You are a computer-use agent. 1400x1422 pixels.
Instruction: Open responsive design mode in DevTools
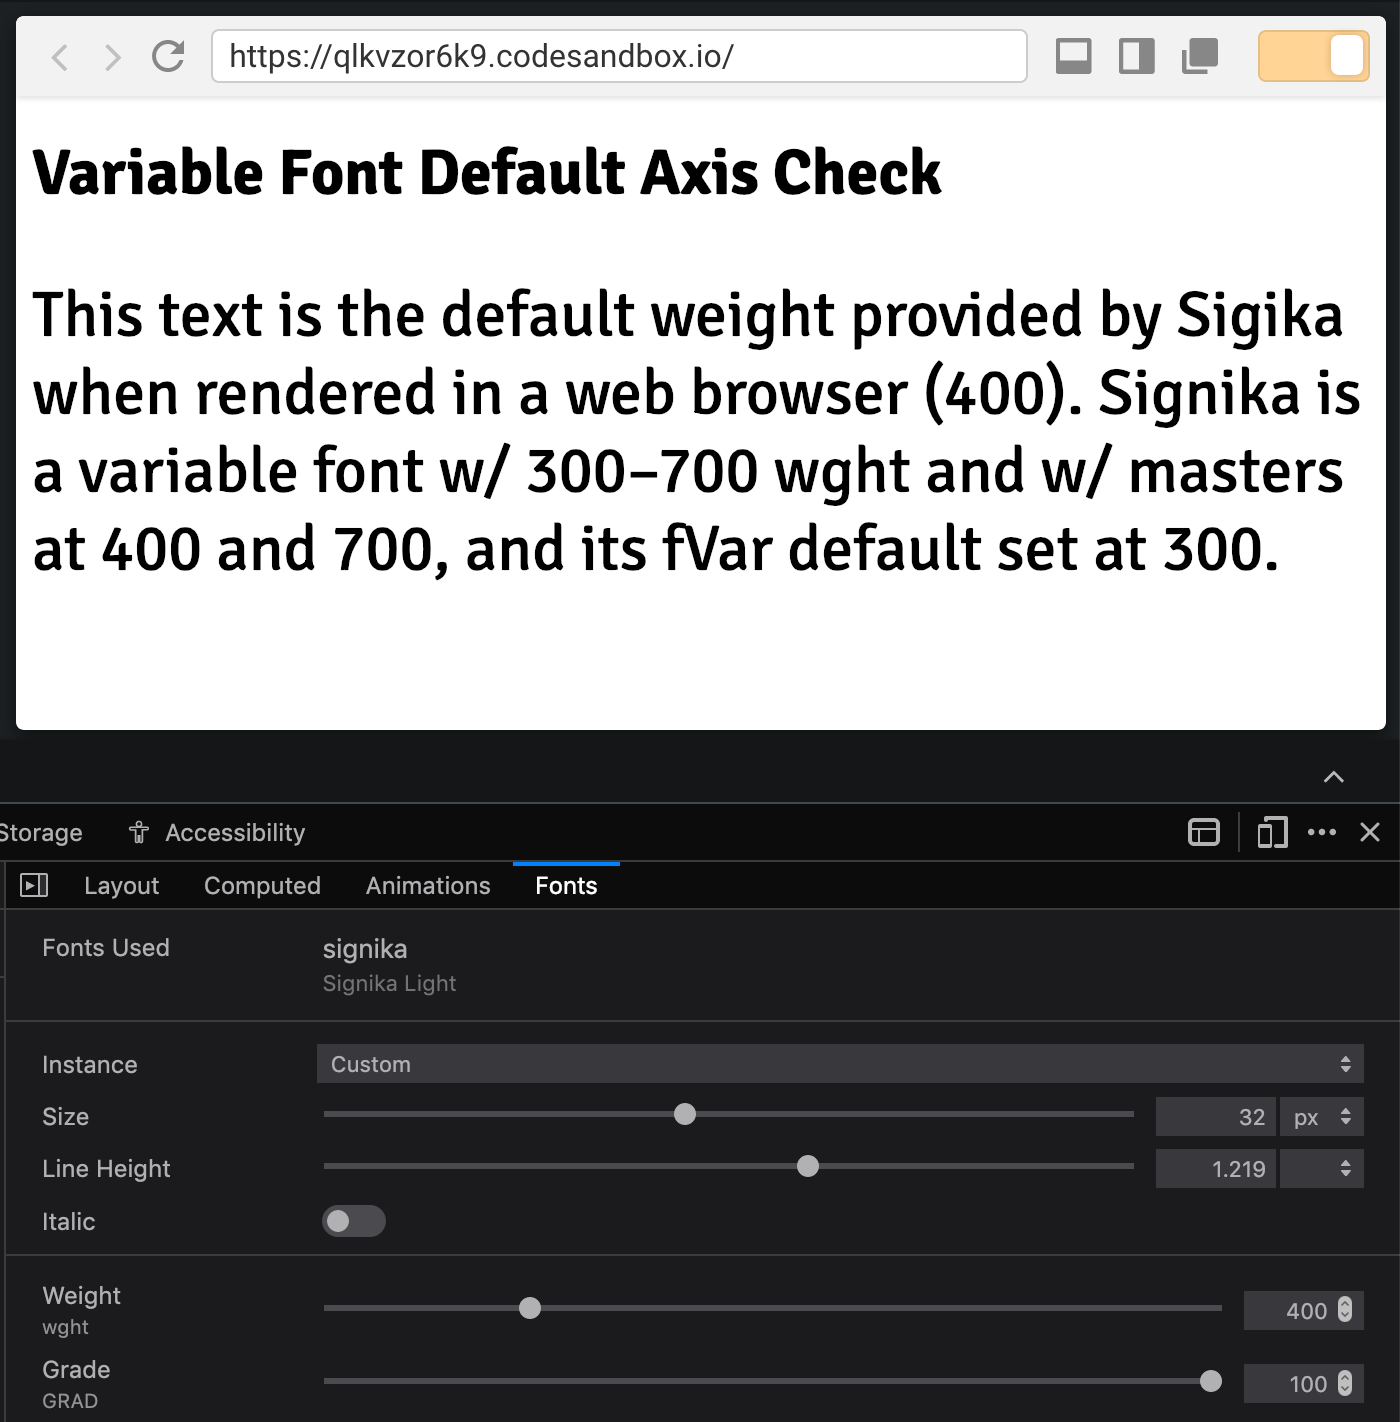tap(1271, 832)
